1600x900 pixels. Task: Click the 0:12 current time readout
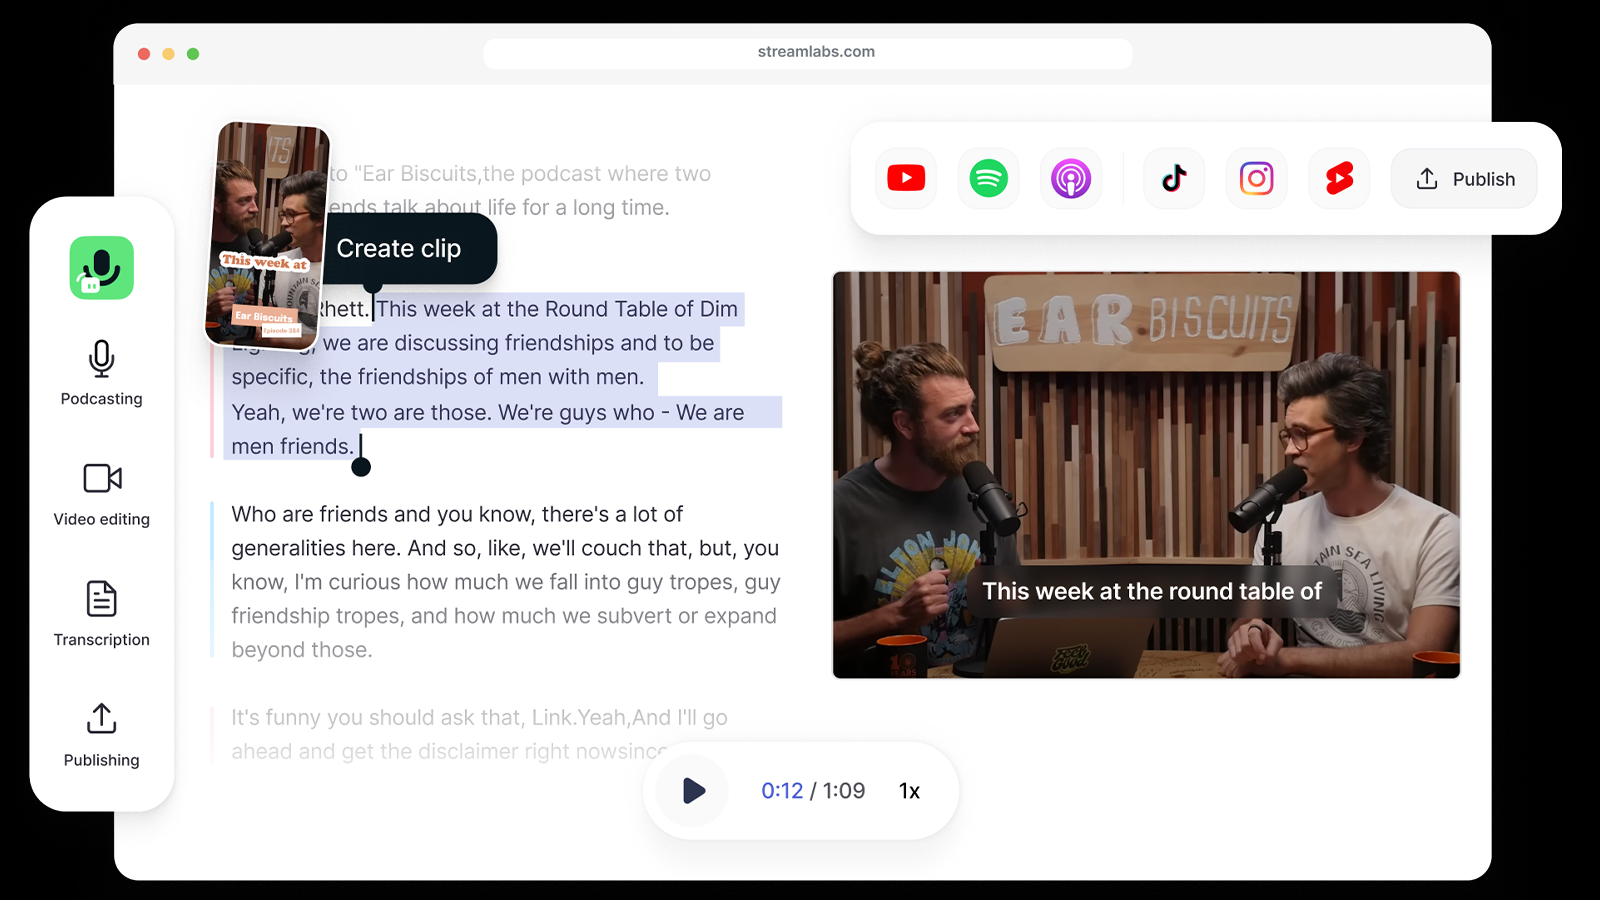click(782, 791)
